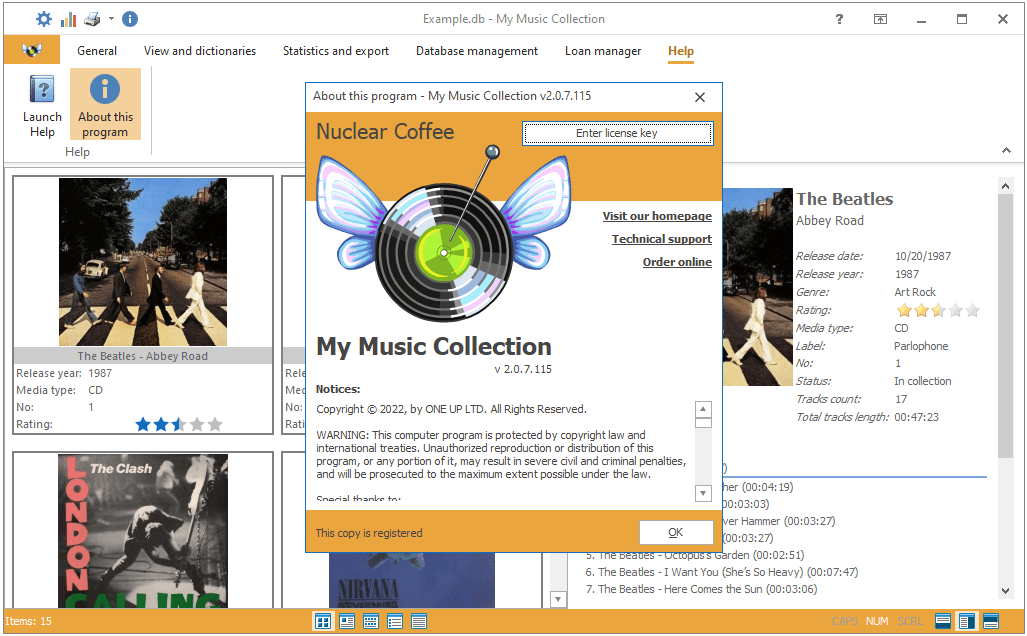
Task: Click total tracks length 00:47:23 value
Action: [916, 417]
